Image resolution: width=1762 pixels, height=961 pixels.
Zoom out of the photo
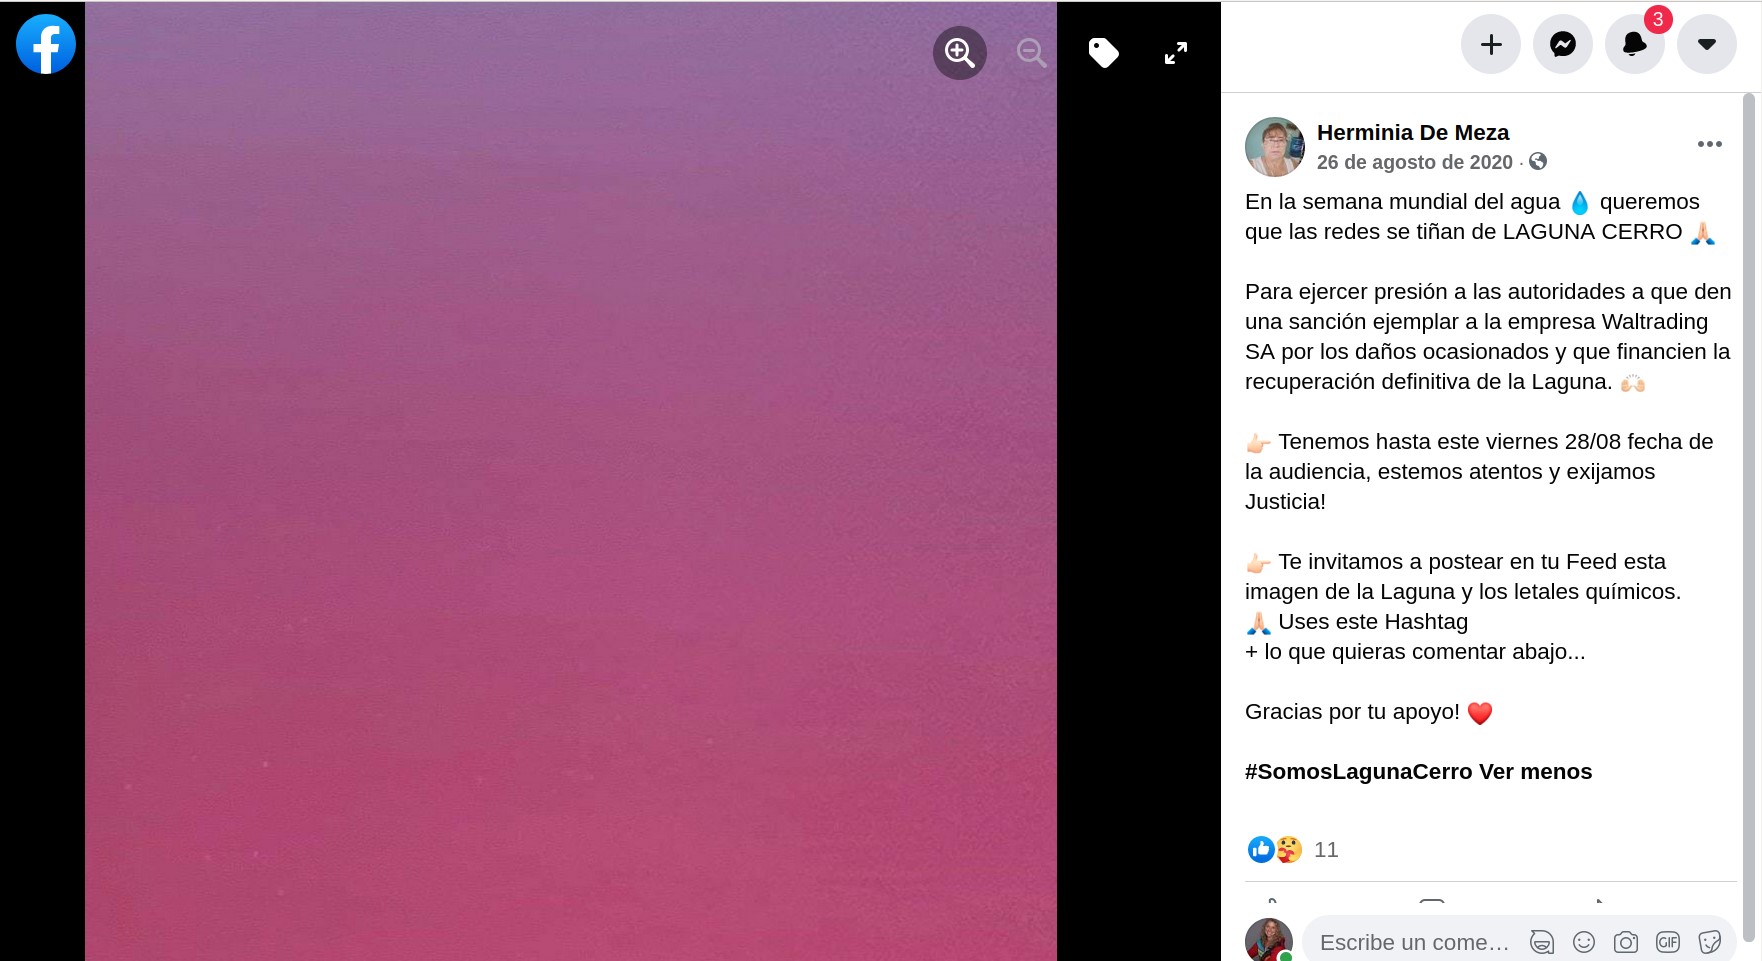pyautogui.click(x=1031, y=53)
